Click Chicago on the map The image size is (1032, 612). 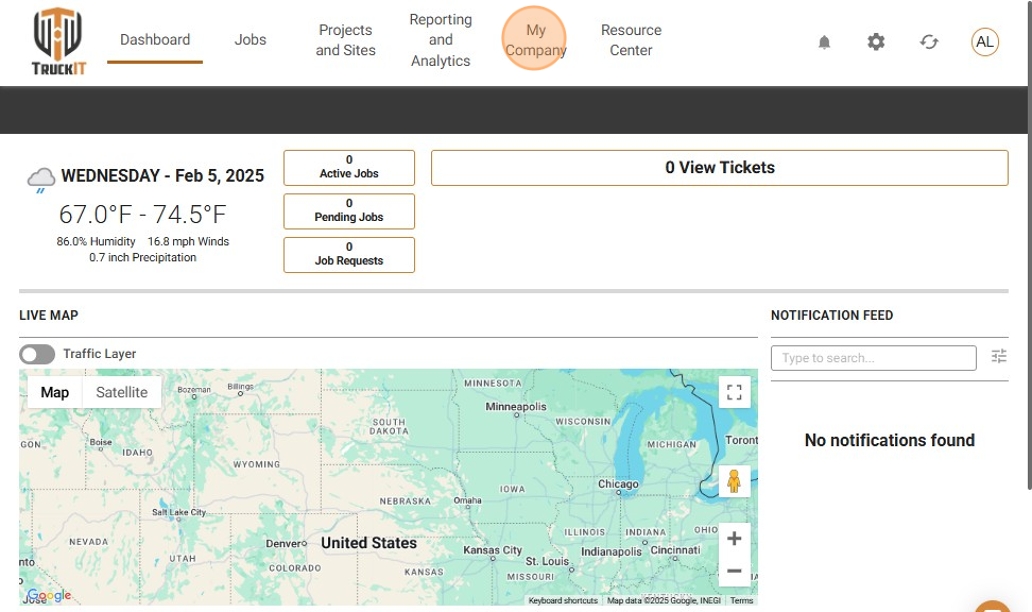coord(618,484)
